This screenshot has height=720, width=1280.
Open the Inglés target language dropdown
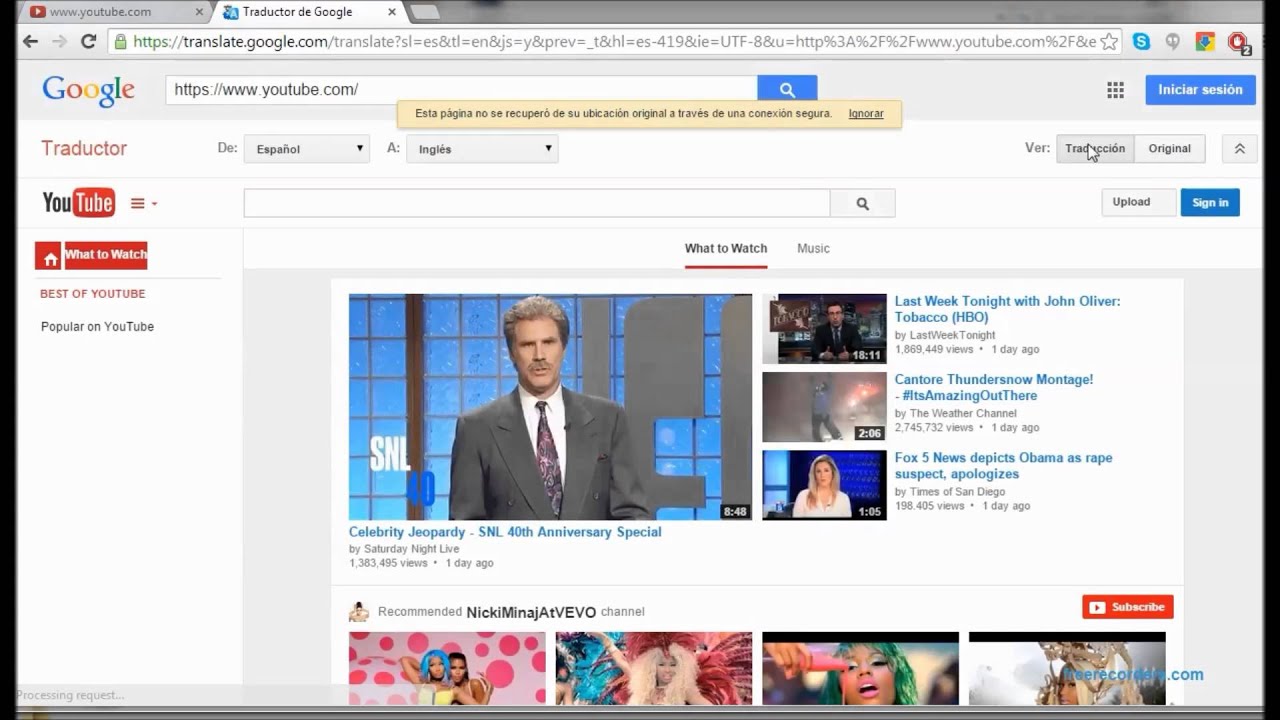[482, 149]
